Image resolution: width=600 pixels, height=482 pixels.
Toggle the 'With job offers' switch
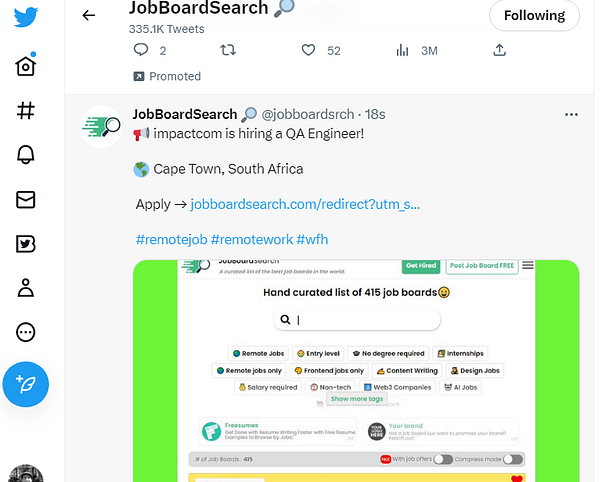point(443,459)
